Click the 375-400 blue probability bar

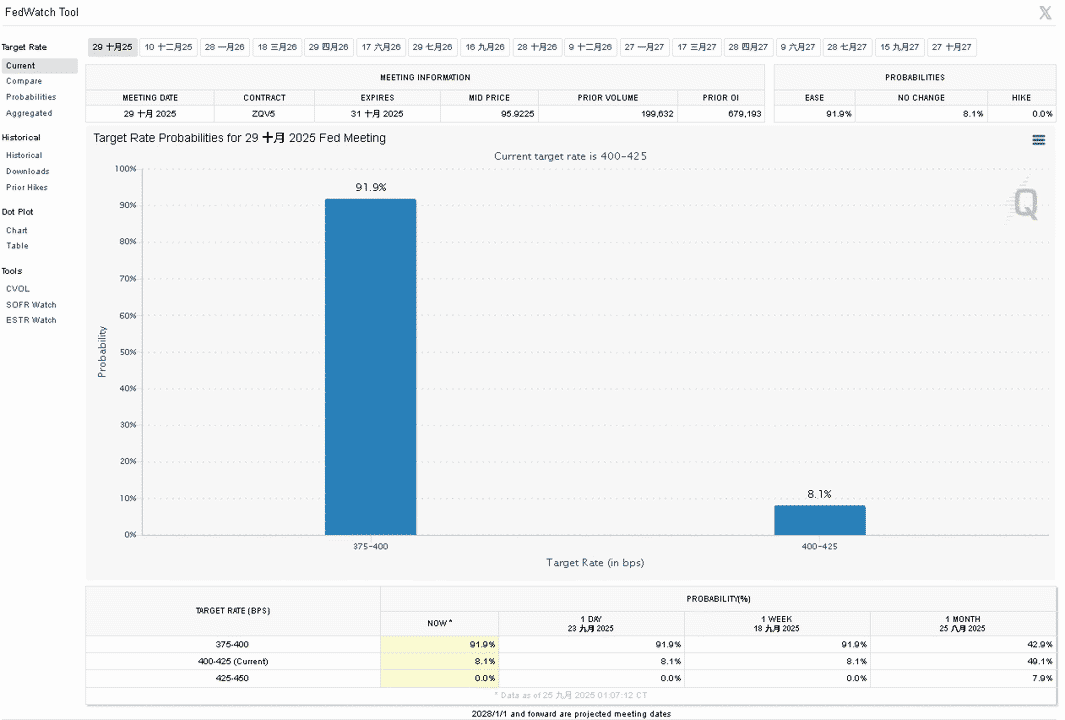tap(371, 367)
